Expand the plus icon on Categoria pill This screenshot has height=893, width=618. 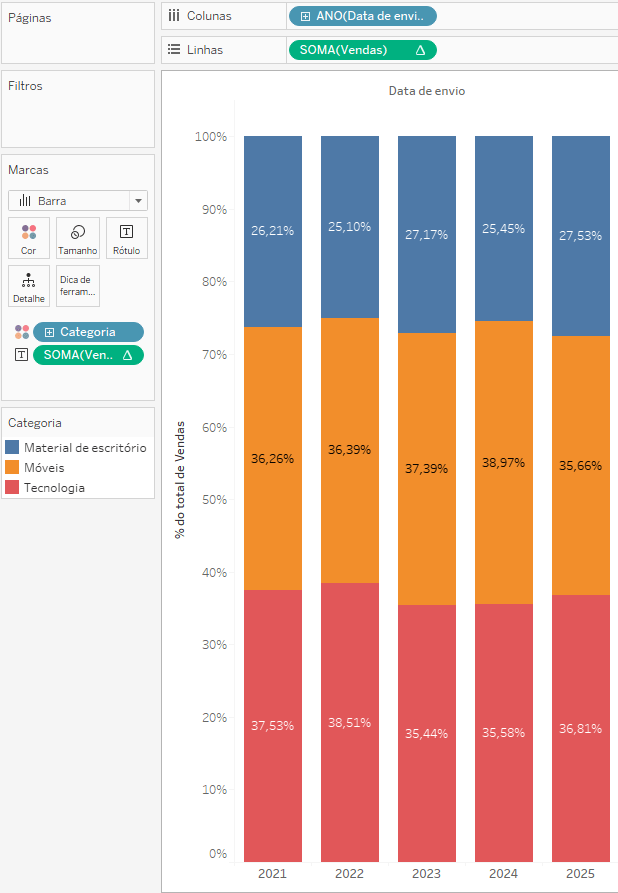[x=49, y=332]
